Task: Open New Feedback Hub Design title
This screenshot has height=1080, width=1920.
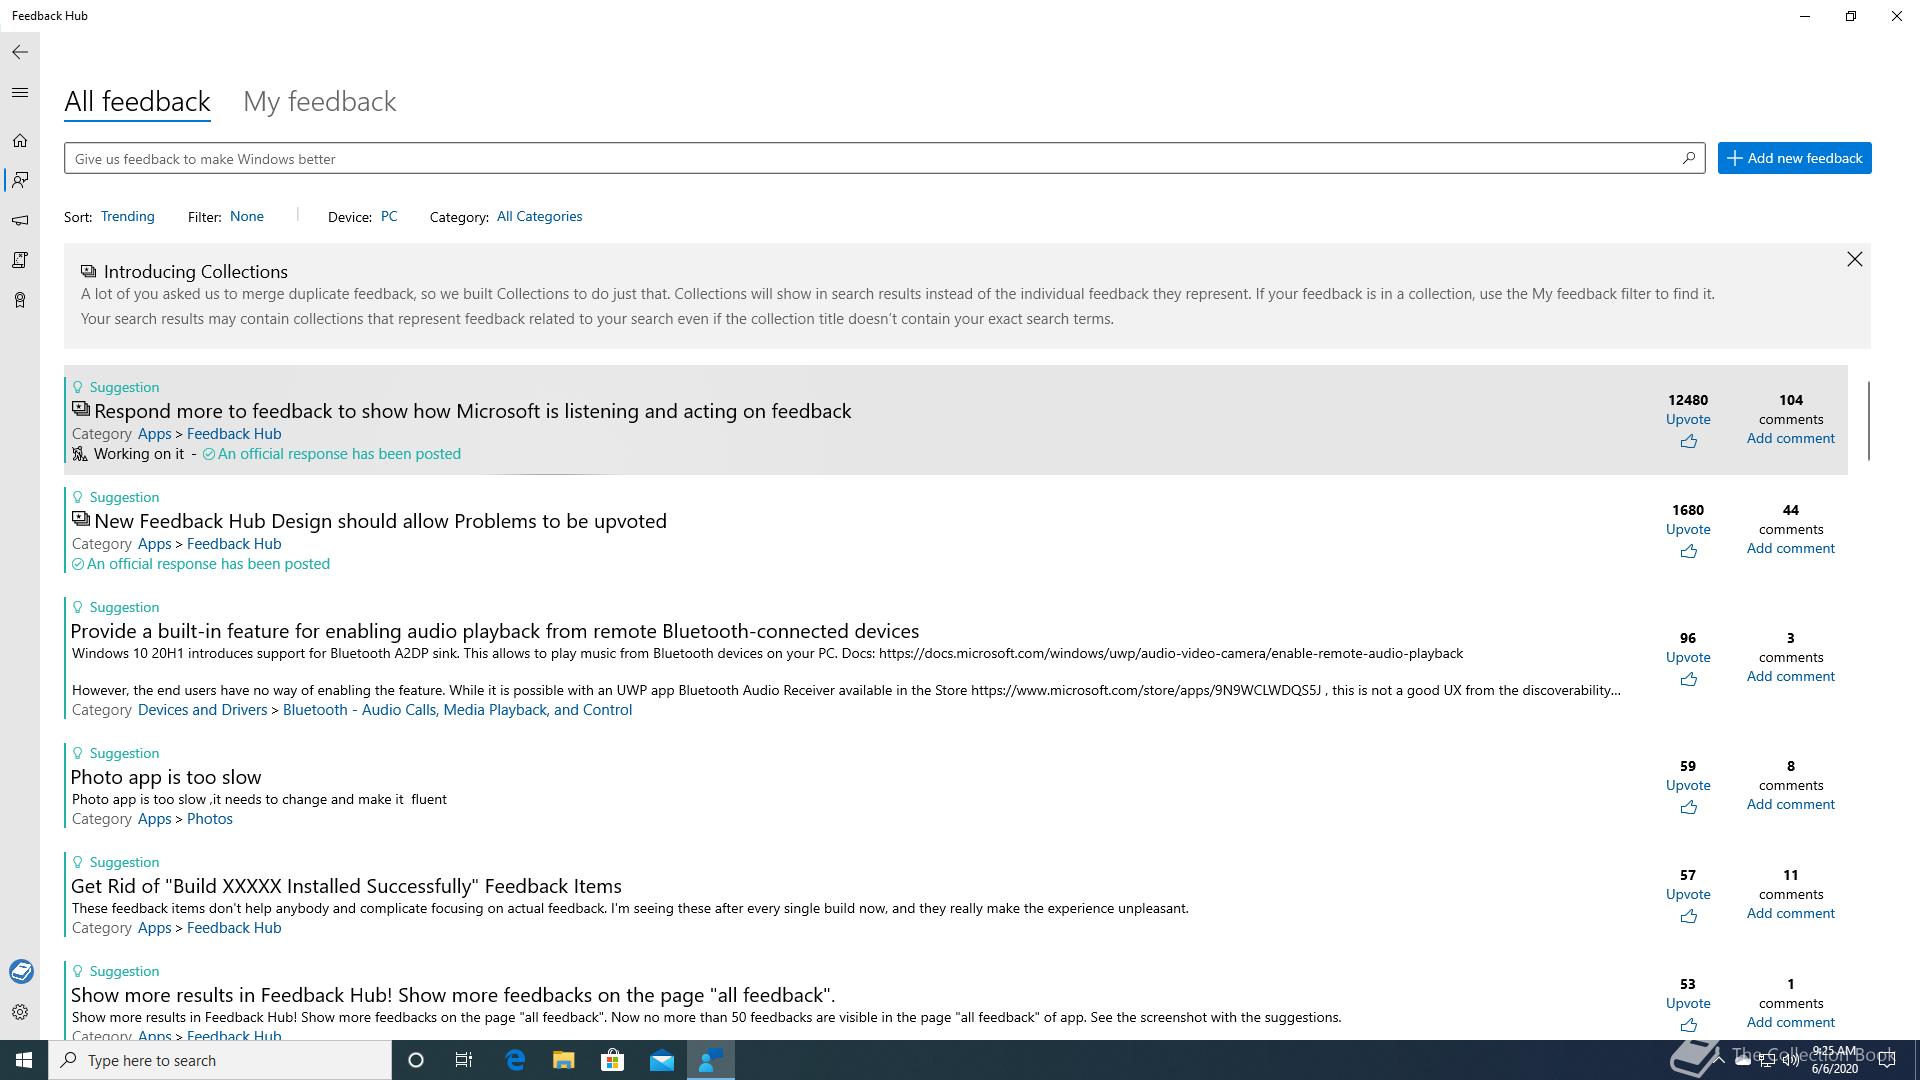Action: pos(380,521)
